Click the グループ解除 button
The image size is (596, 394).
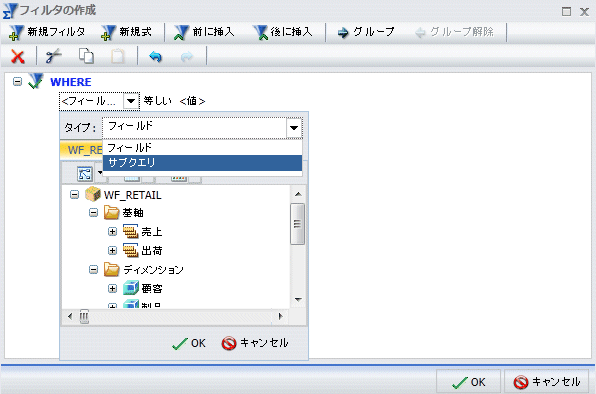[x=455, y=32]
